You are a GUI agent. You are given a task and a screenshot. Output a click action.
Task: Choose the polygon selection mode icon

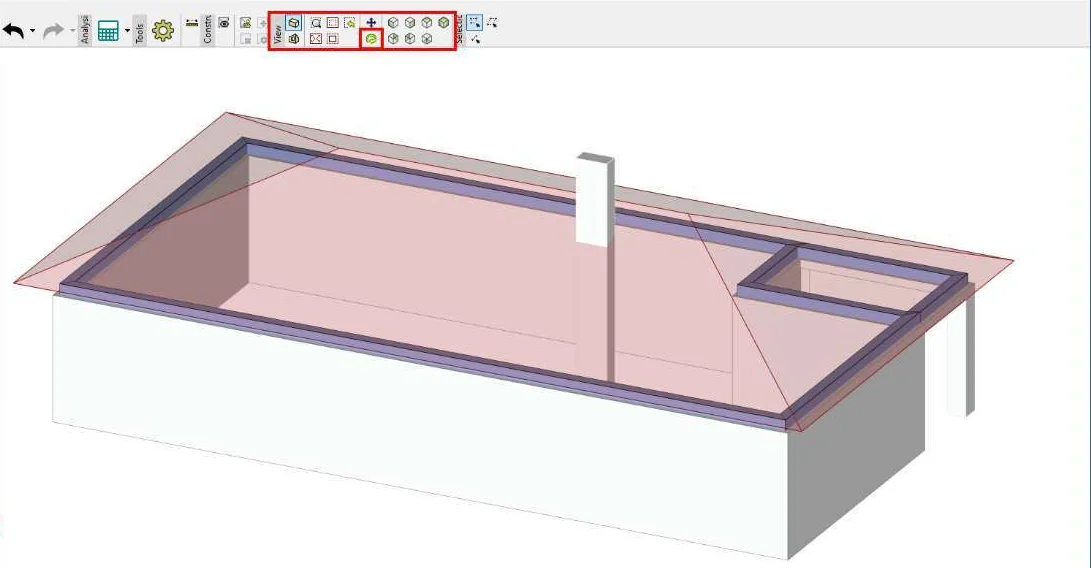[492, 23]
